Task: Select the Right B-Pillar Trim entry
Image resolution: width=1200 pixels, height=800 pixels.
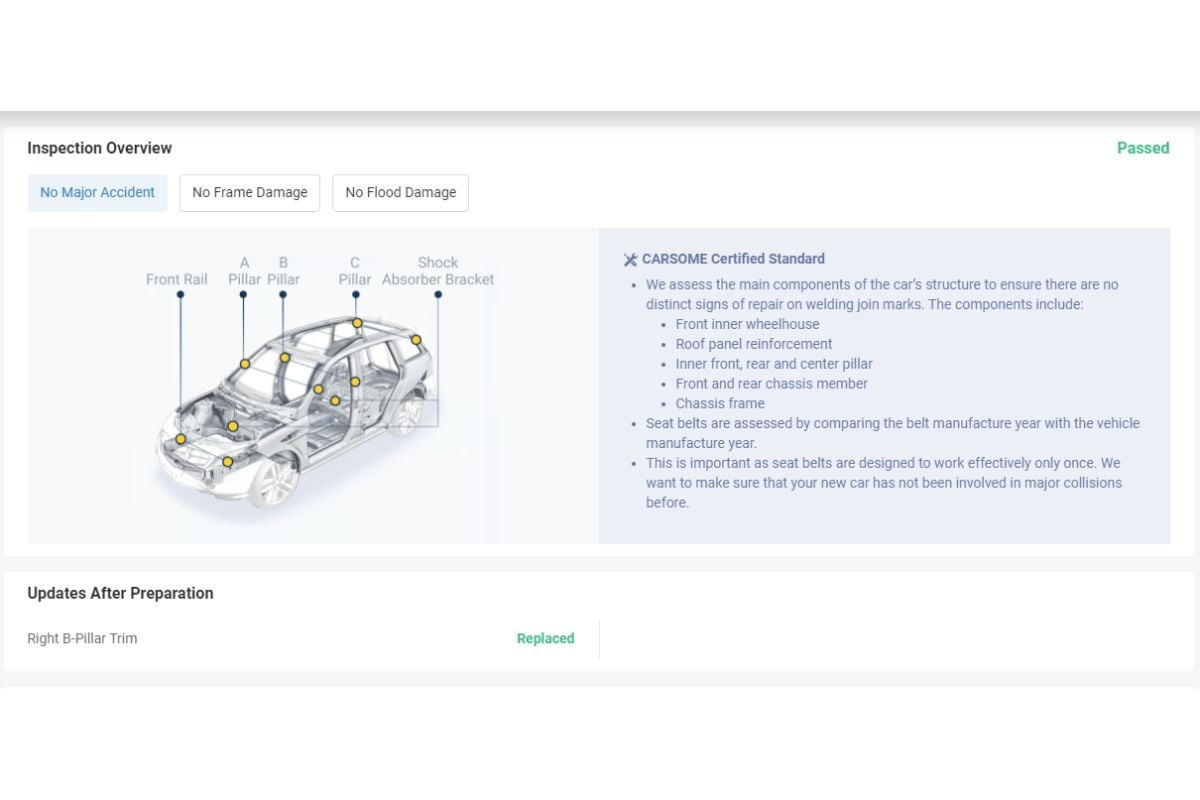Action: point(82,638)
